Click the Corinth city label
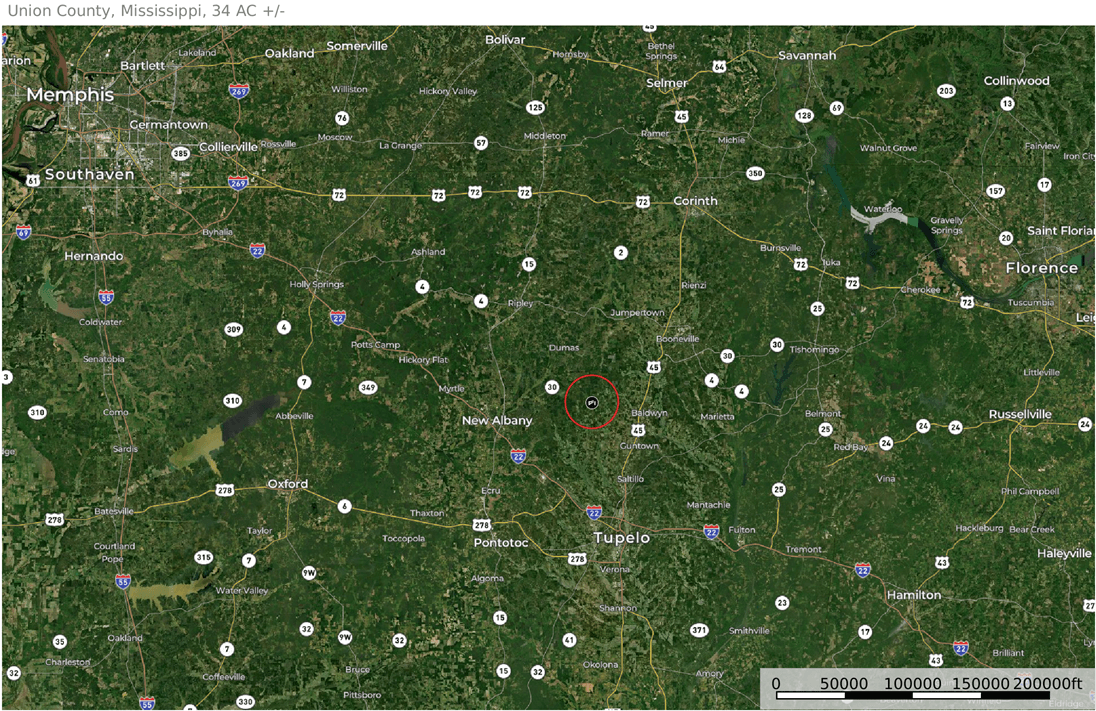This screenshot has height=711, width=1096. coord(695,200)
